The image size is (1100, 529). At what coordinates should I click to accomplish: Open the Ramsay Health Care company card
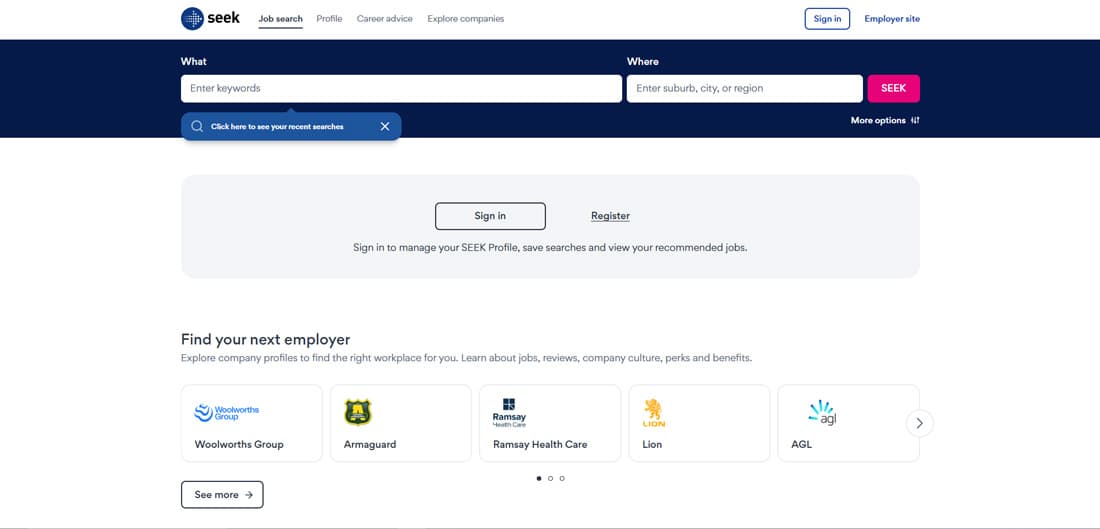[x=550, y=423]
